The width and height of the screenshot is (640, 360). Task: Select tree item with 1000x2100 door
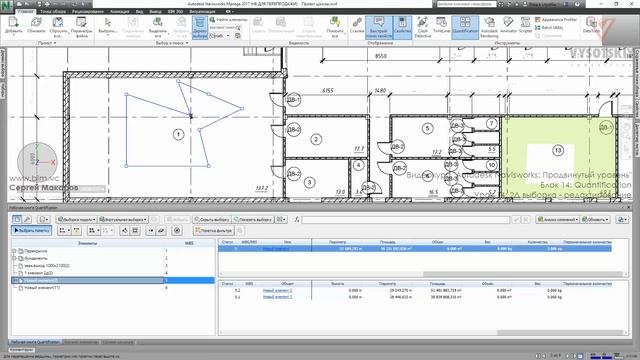pos(47,266)
